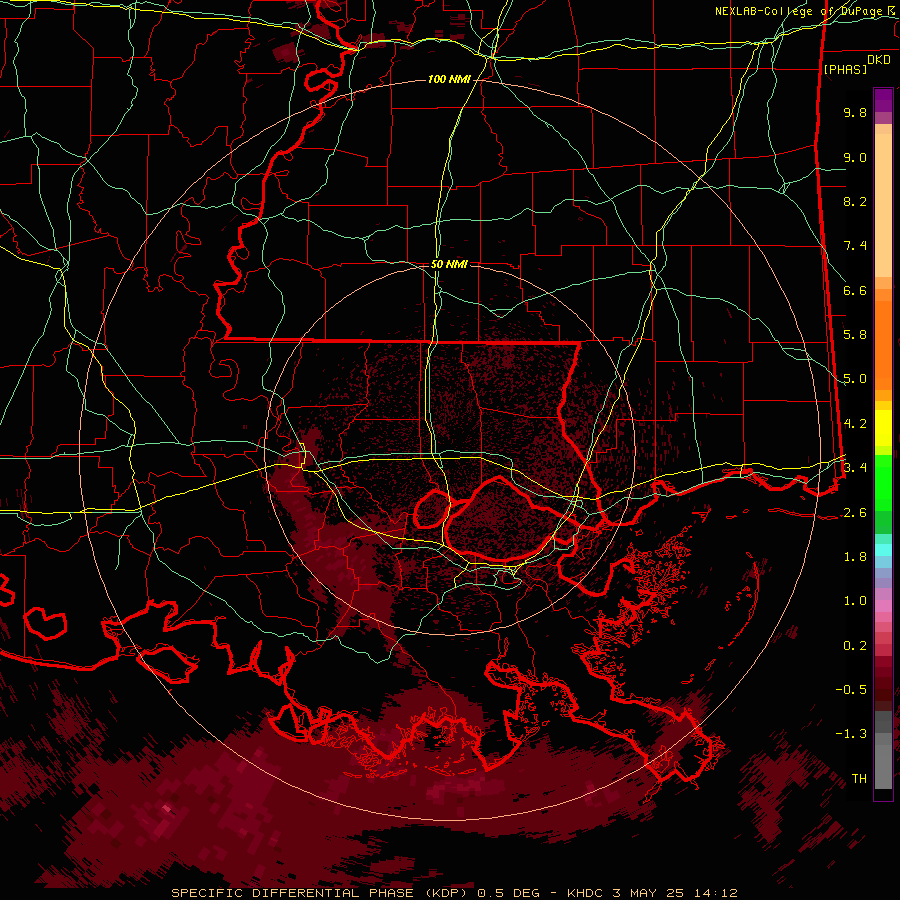
Task: Click the 1.8 value on color scale
Action: click(855, 557)
